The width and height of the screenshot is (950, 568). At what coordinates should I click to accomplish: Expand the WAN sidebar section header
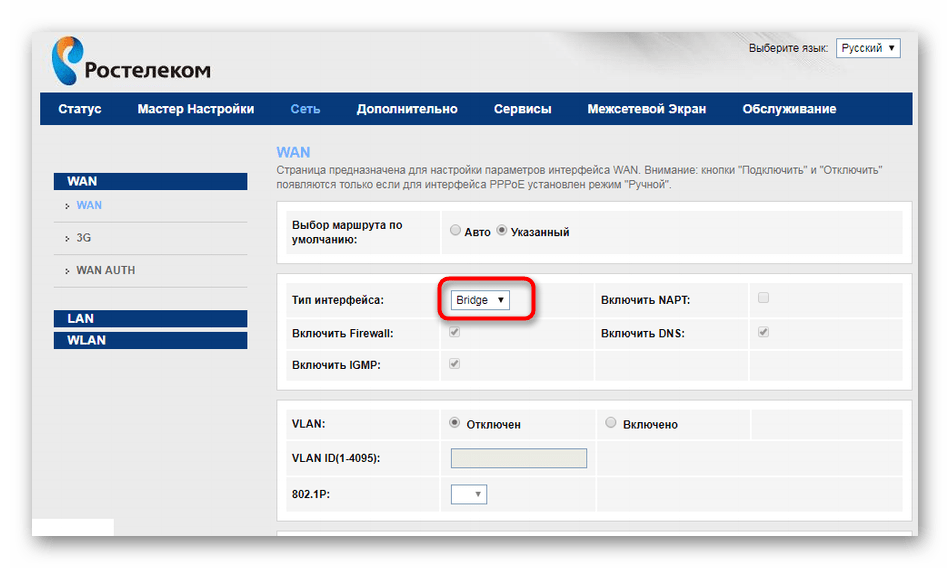click(x=150, y=181)
